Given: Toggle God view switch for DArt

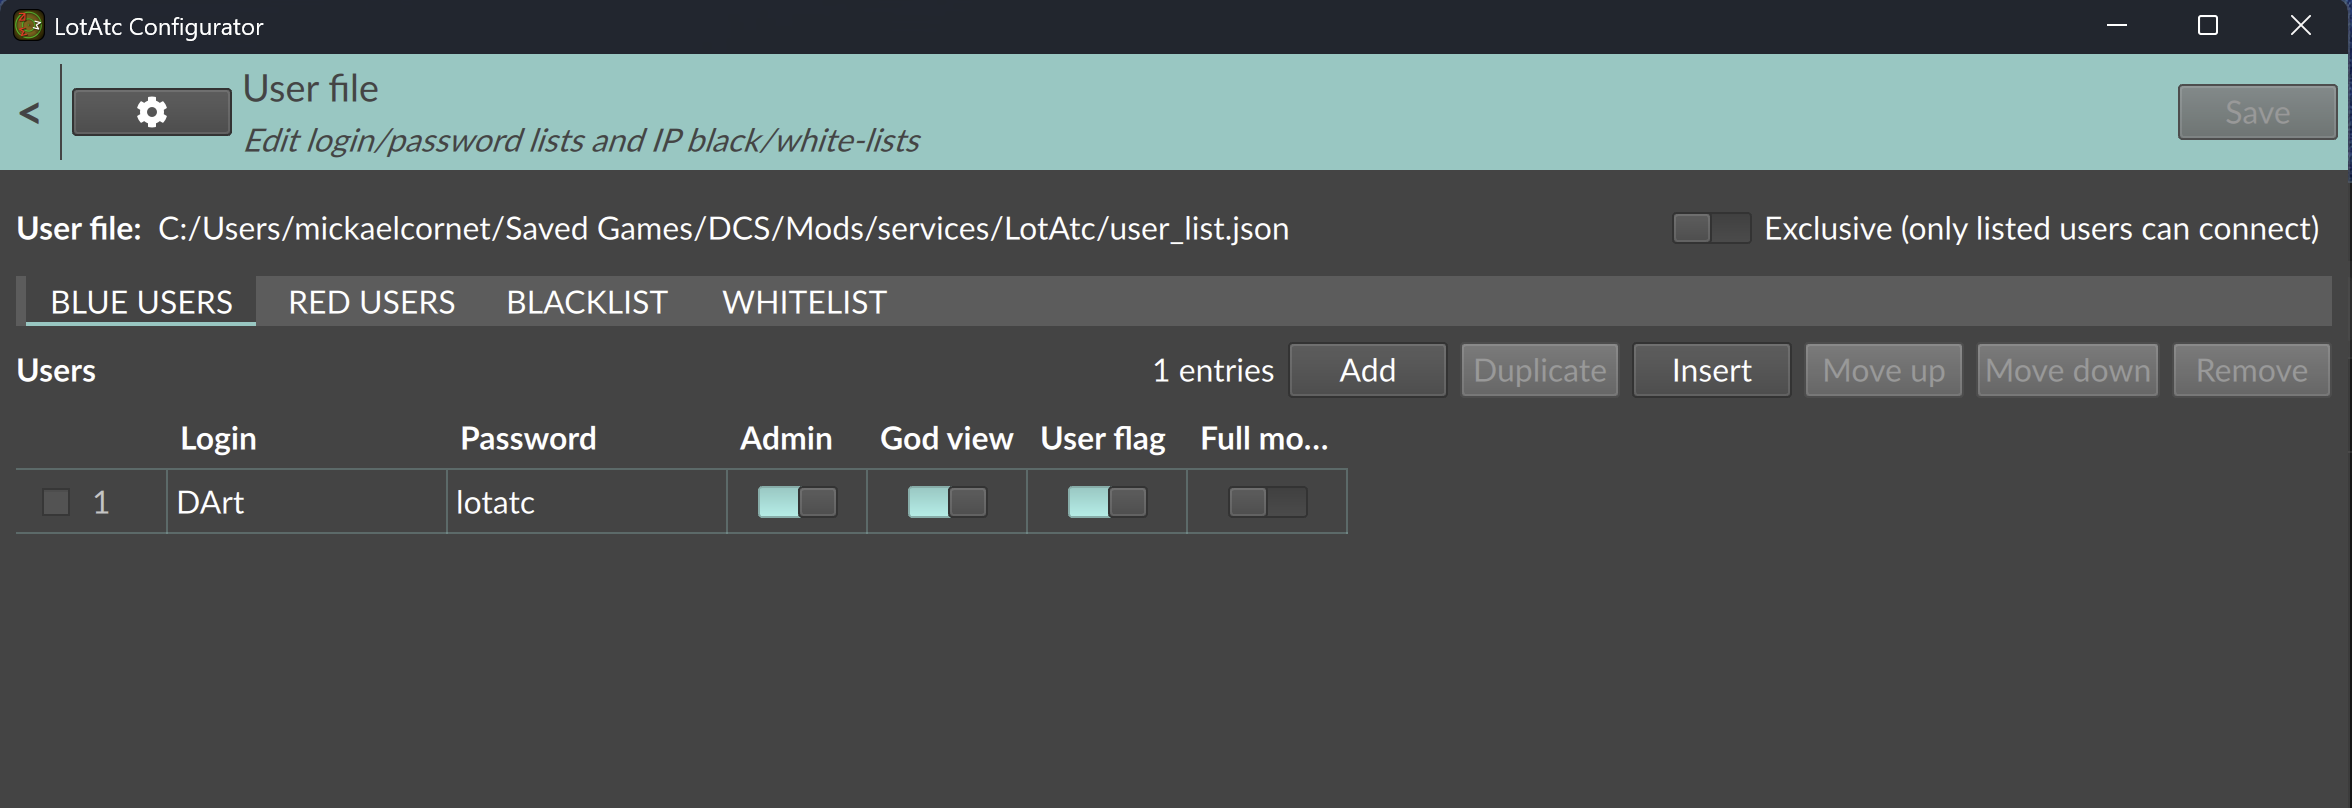Looking at the screenshot, I should pos(947,502).
